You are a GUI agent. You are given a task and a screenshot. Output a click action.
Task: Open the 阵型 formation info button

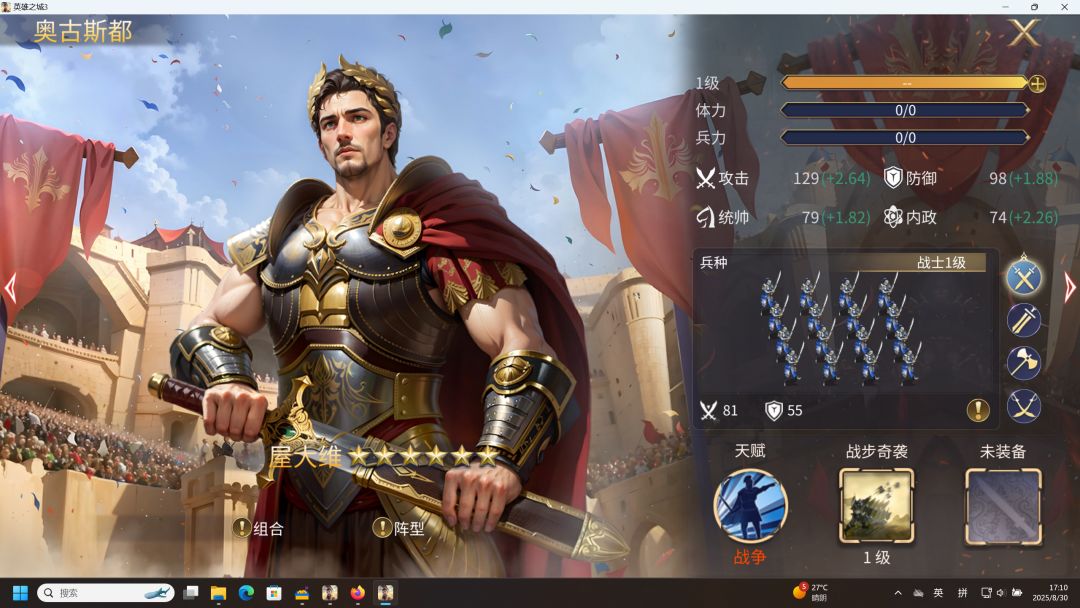[x=399, y=528]
